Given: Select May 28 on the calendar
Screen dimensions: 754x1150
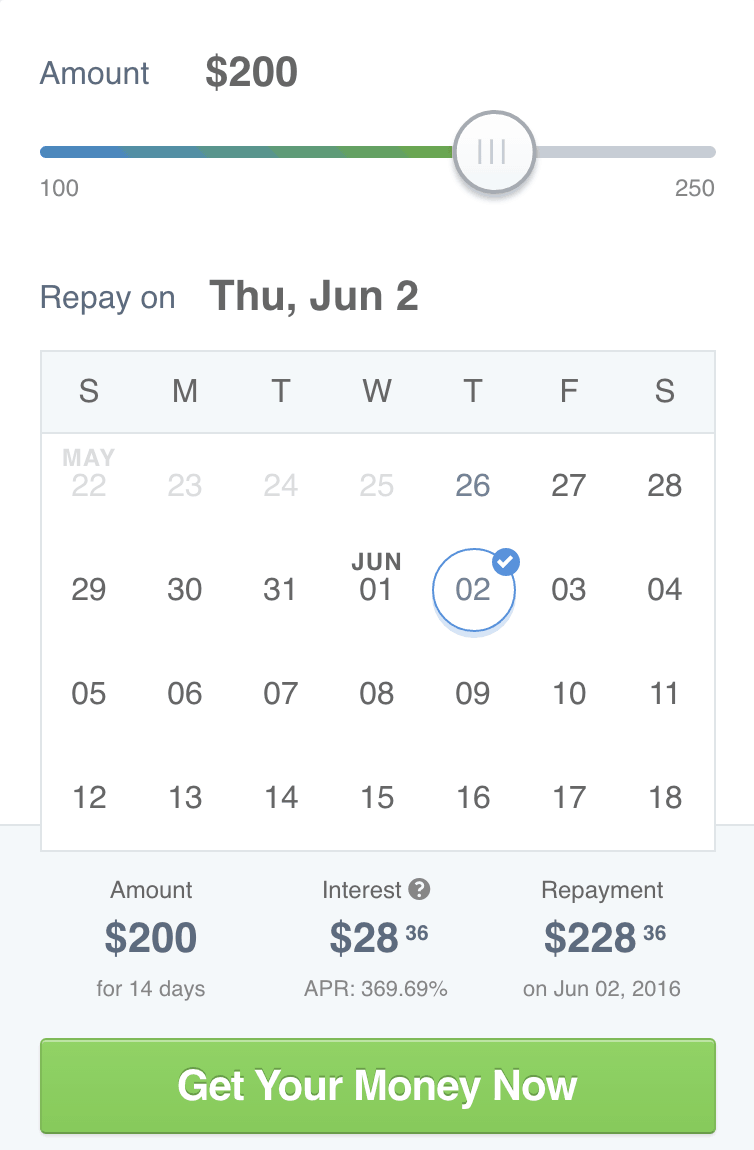Looking at the screenshot, I should click(665, 486).
